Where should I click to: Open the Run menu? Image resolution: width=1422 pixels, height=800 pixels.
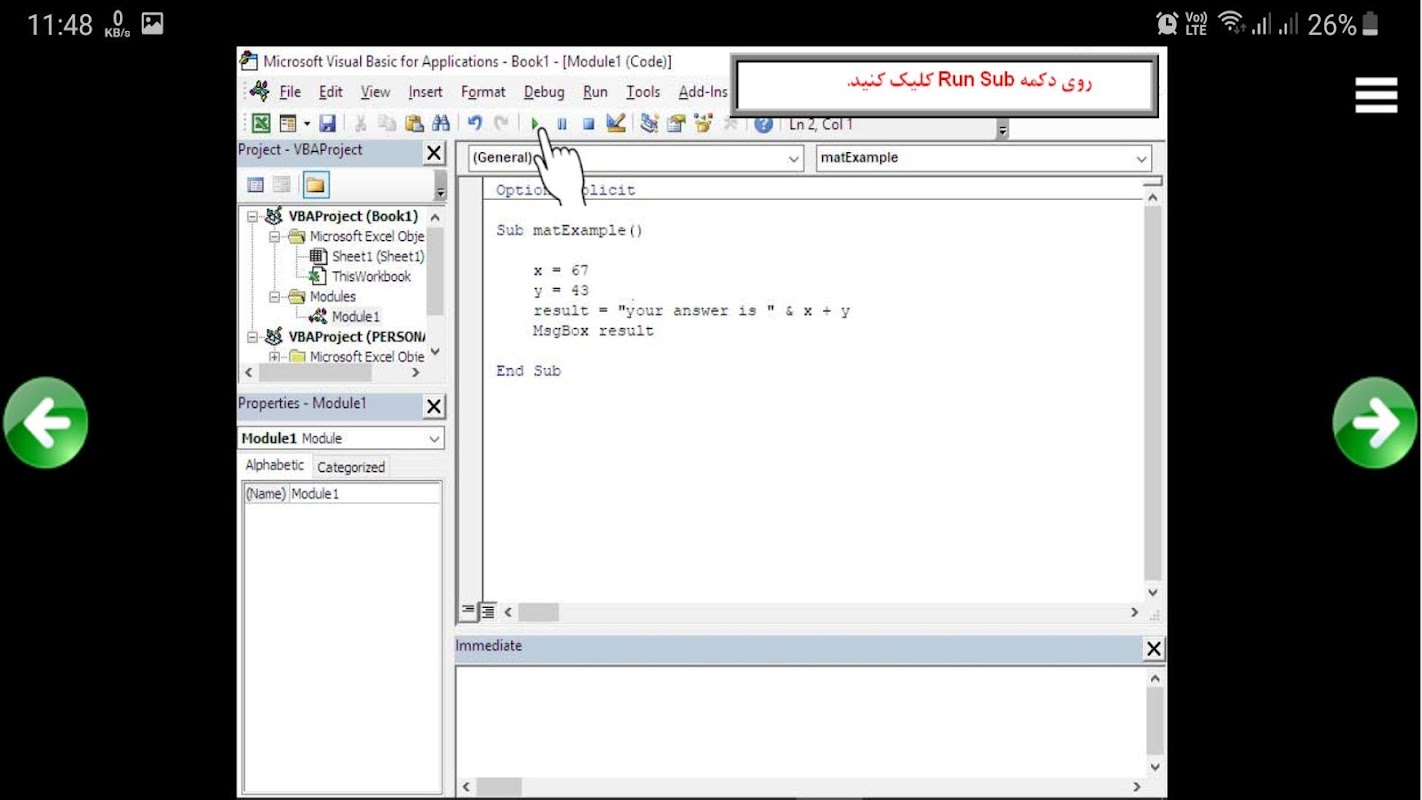(595, 92)
